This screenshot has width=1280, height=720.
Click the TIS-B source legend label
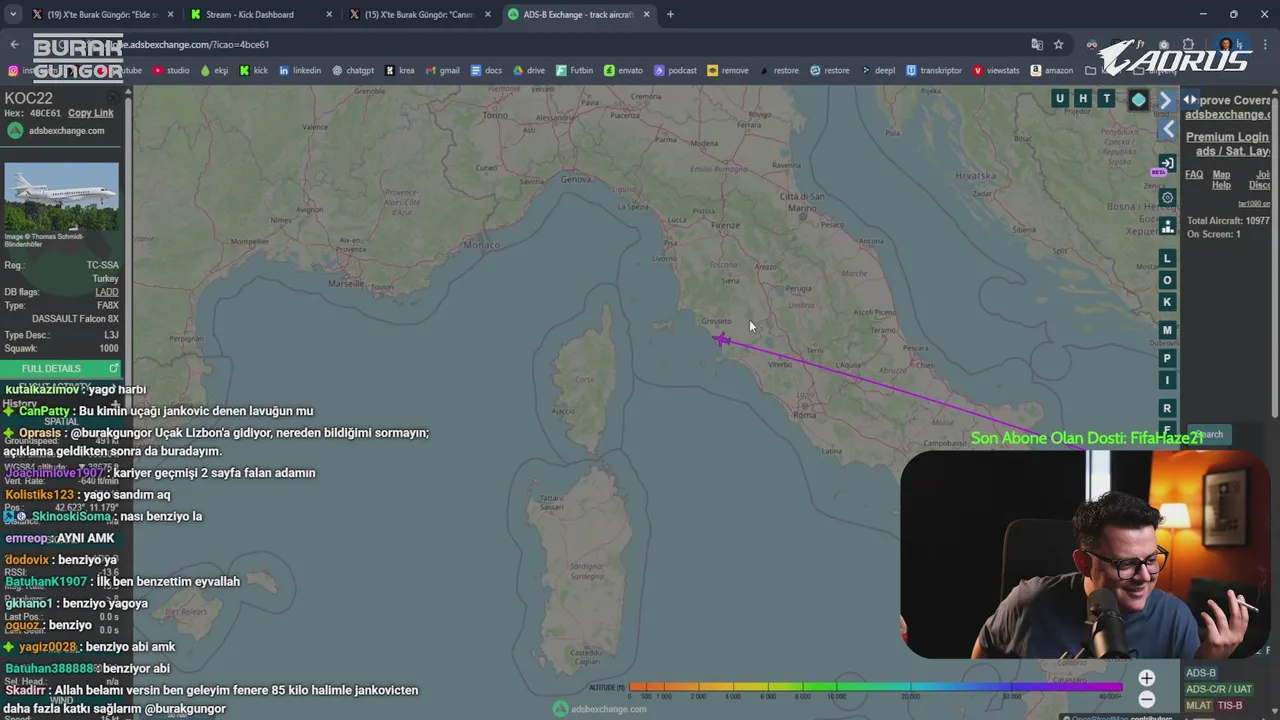click(1230, 705)
